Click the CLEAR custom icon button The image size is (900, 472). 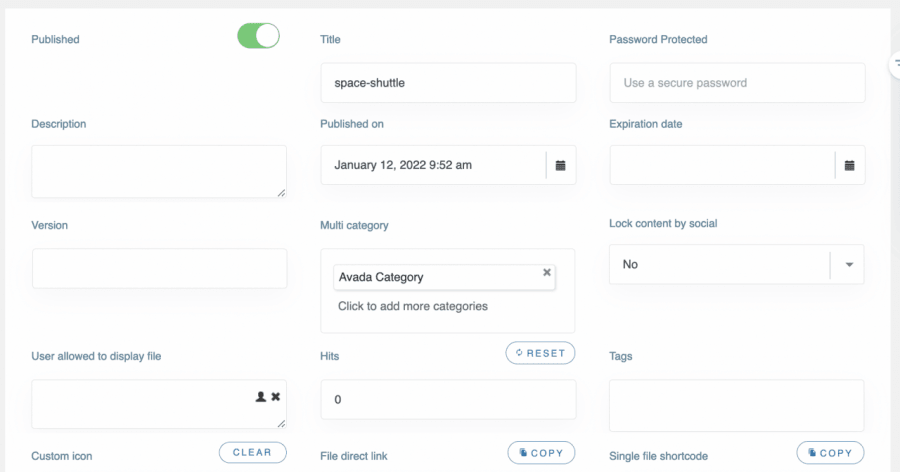pos(252,453)
